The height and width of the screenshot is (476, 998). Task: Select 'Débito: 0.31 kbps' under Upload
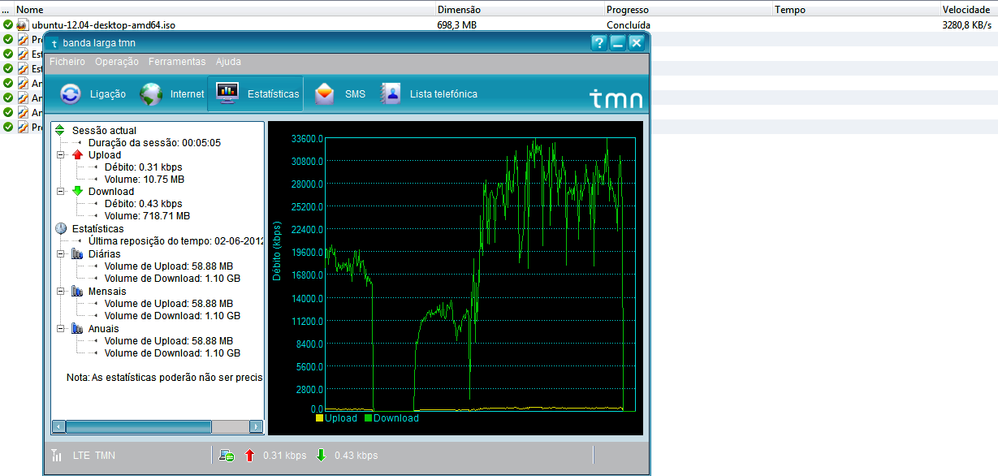click(143, 167)
